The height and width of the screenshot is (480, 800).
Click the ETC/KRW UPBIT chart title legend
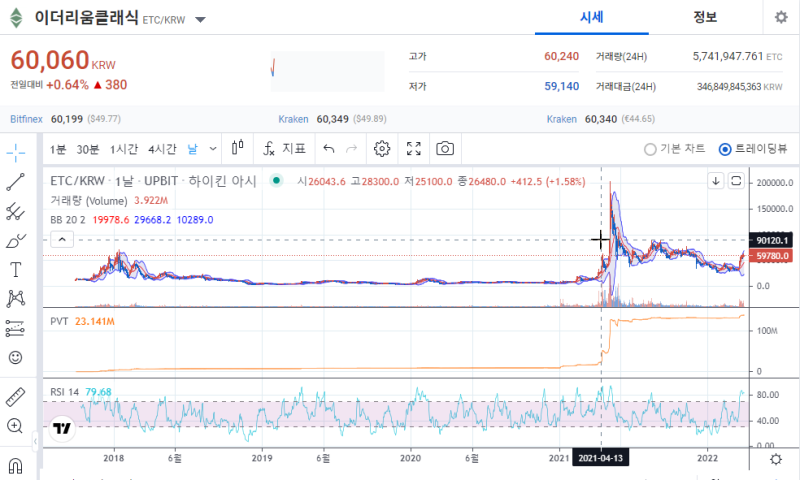tap(153, 181)
